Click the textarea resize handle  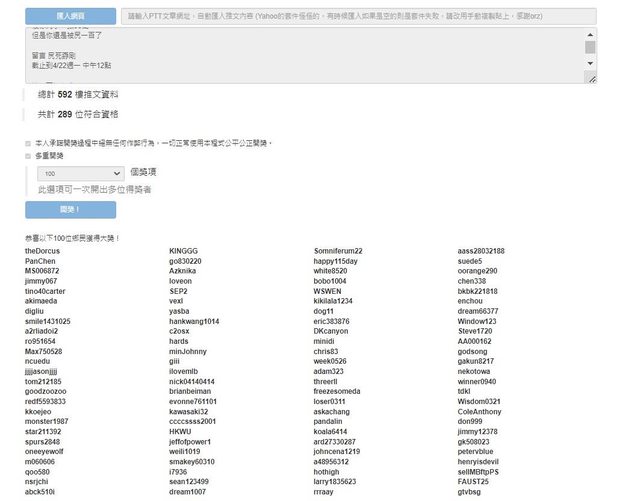(x=591, y=78)
